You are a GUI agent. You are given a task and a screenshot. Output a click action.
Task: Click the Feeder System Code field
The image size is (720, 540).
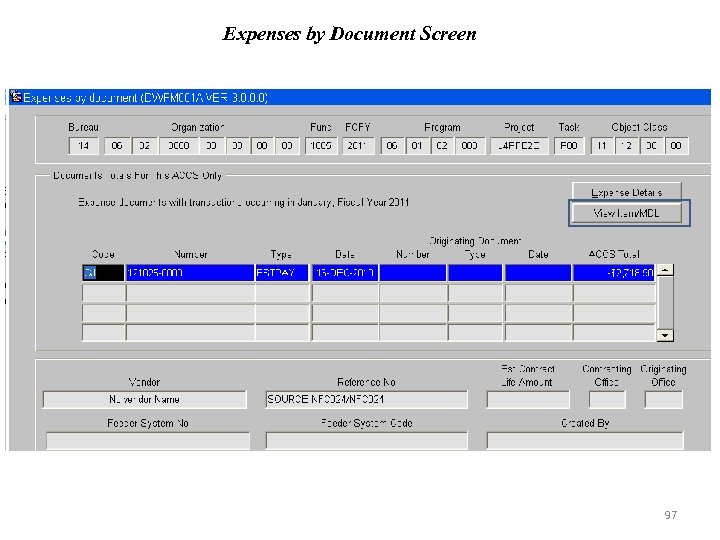click(366, 441)
